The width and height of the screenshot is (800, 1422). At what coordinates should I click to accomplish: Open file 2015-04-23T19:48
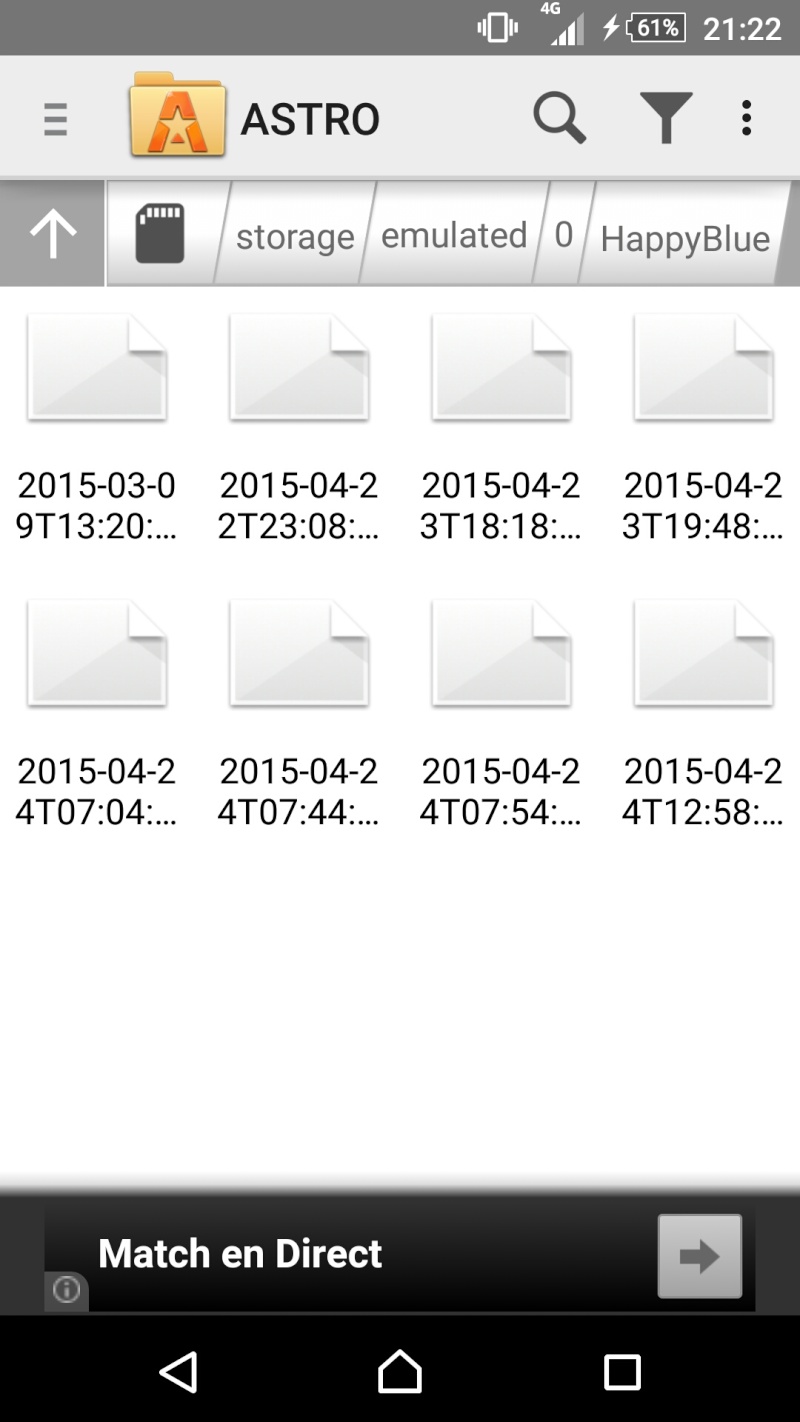pos(703,428)
